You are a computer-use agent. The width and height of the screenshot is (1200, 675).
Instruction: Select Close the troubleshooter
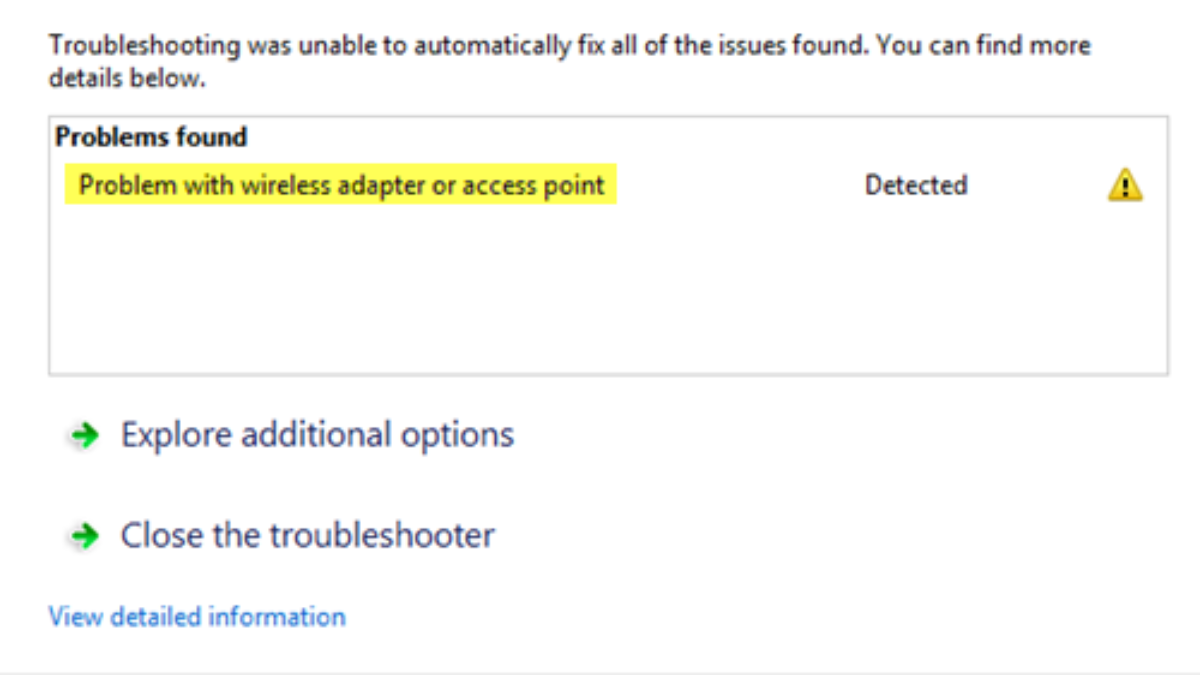pos(307,535)
